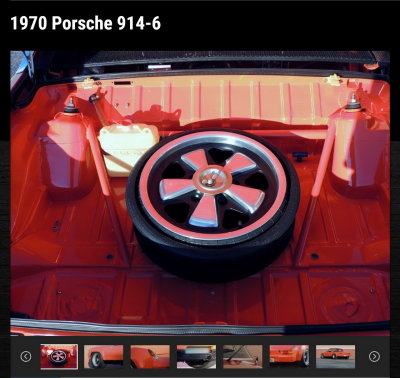
Task: Open the underside exhaust thumbnail
Action: tap(196, 357)
